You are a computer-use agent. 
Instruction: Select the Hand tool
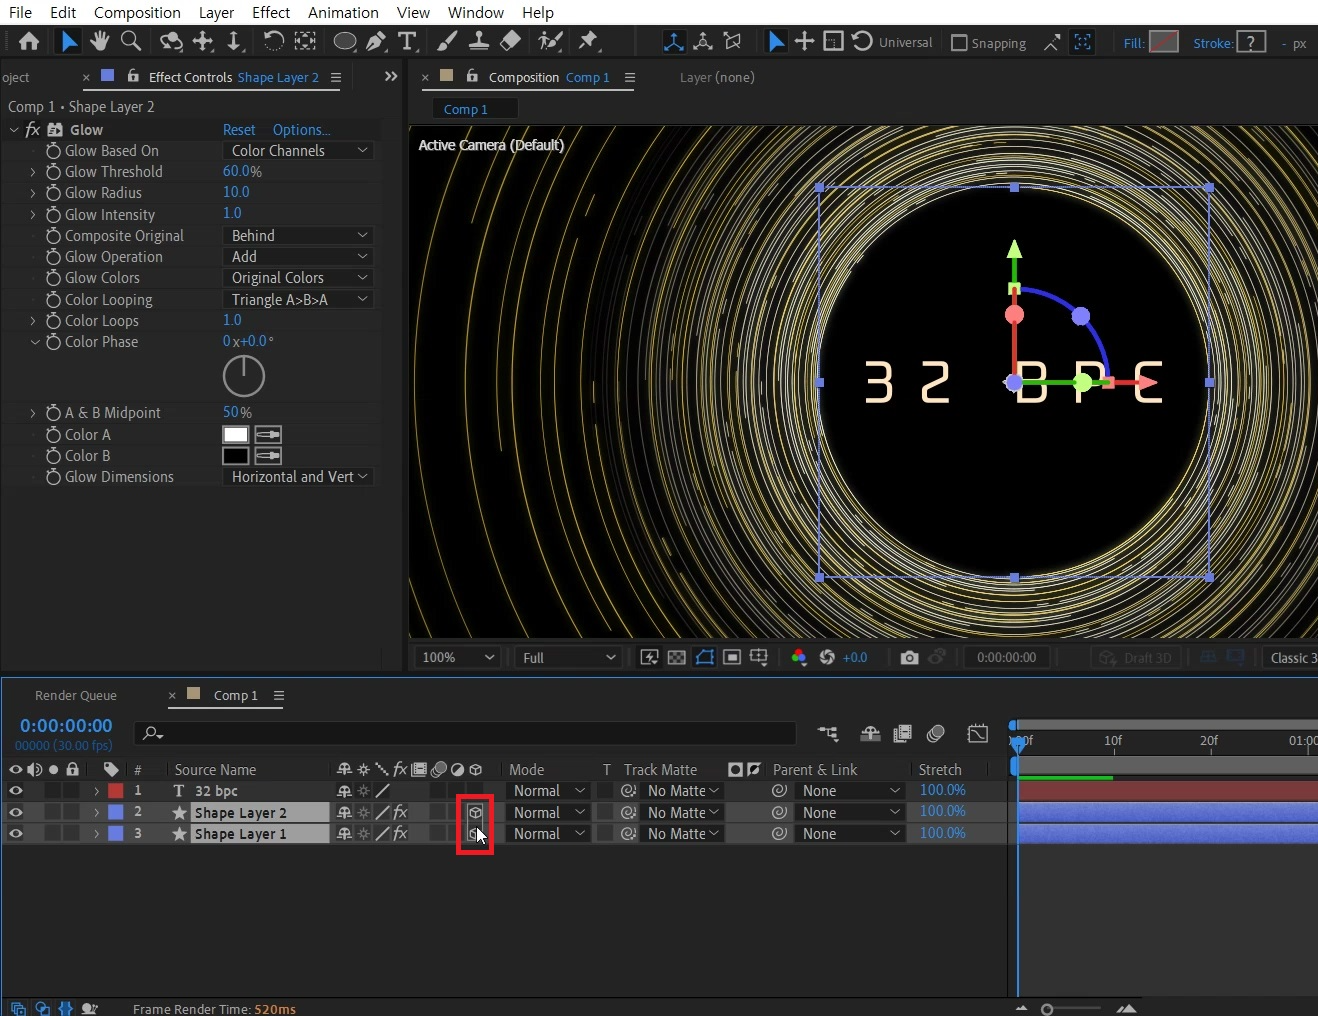99,41
